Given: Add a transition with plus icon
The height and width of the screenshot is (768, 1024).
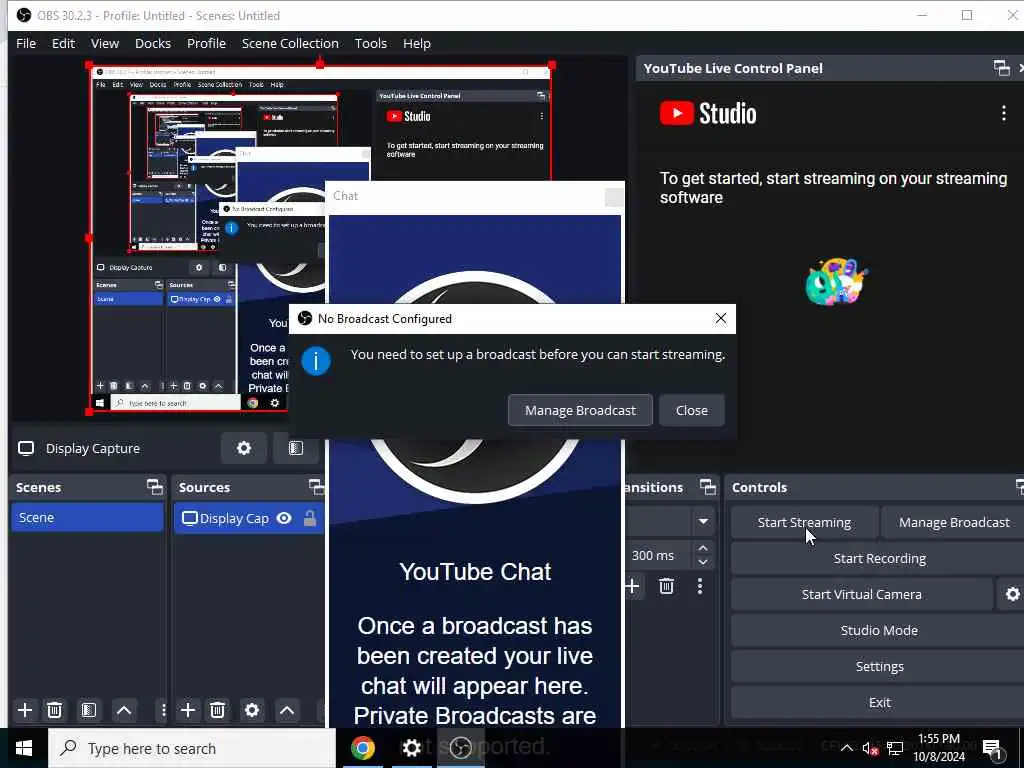Looking at the screenshot, I should pyautogui.click(x=632, y=586).
